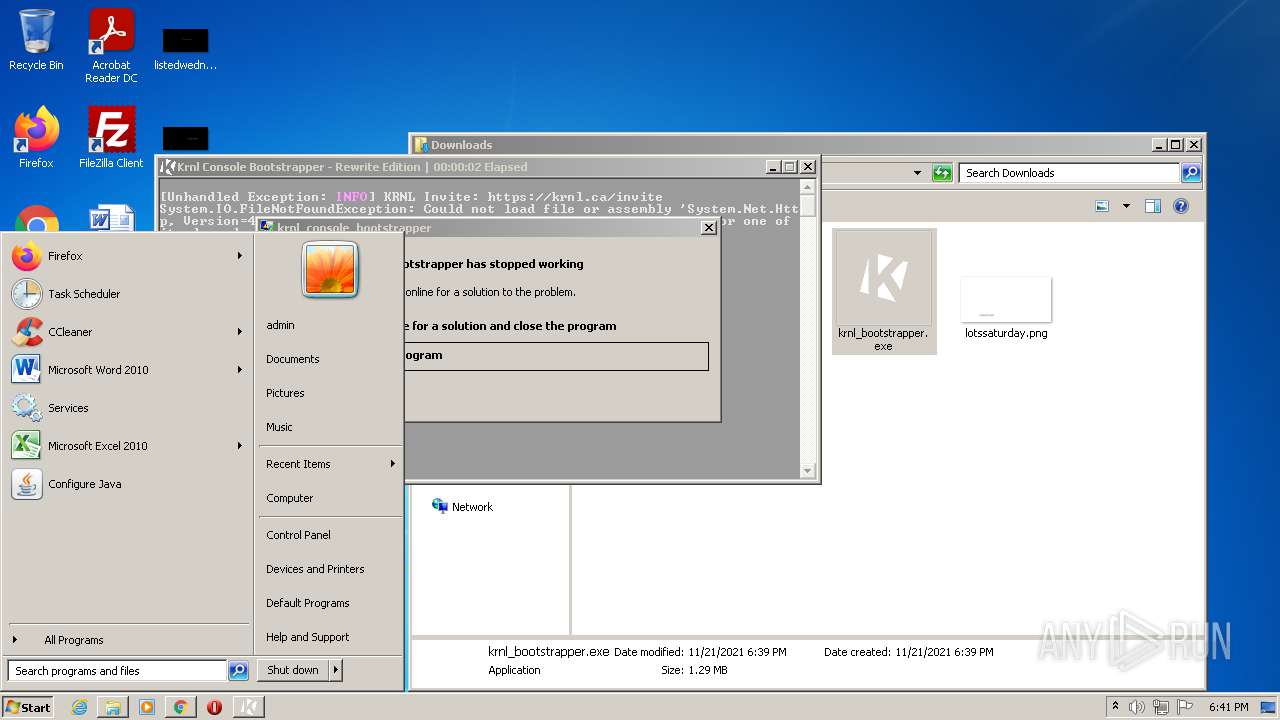Screen dimensions: 1280x720
Task: Open volume speaker tray icon
Action: (1137, 707)
